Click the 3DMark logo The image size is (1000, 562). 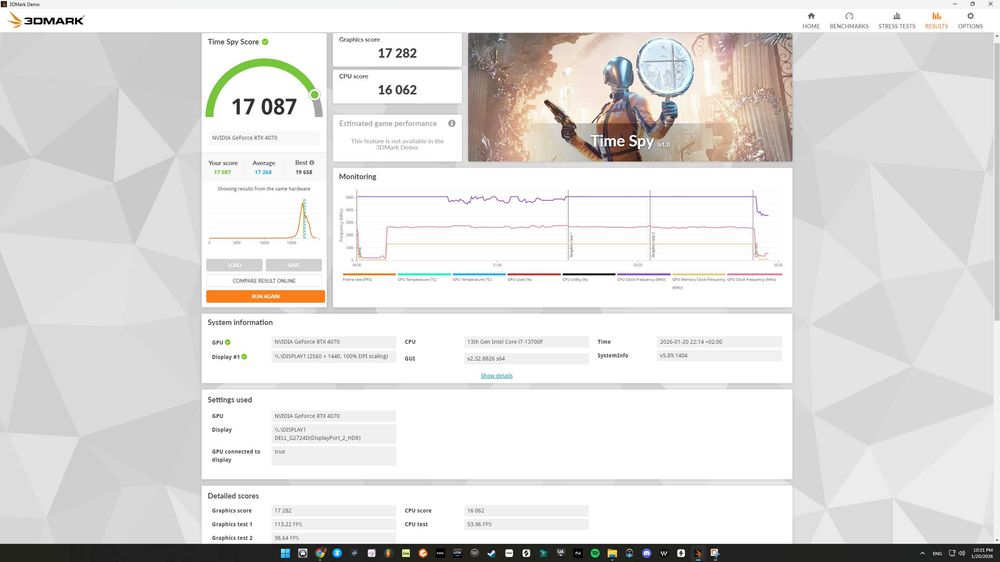pos(46,20)
